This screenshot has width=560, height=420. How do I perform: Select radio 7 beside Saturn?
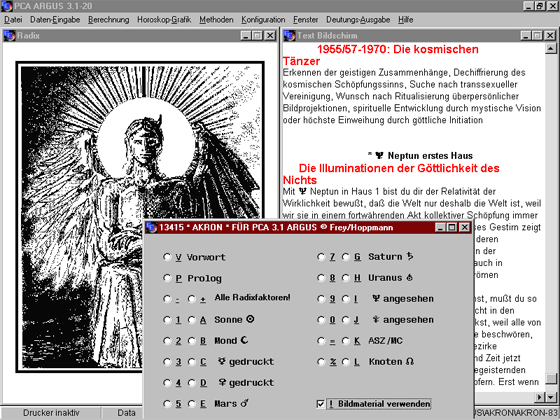(321, 257)
